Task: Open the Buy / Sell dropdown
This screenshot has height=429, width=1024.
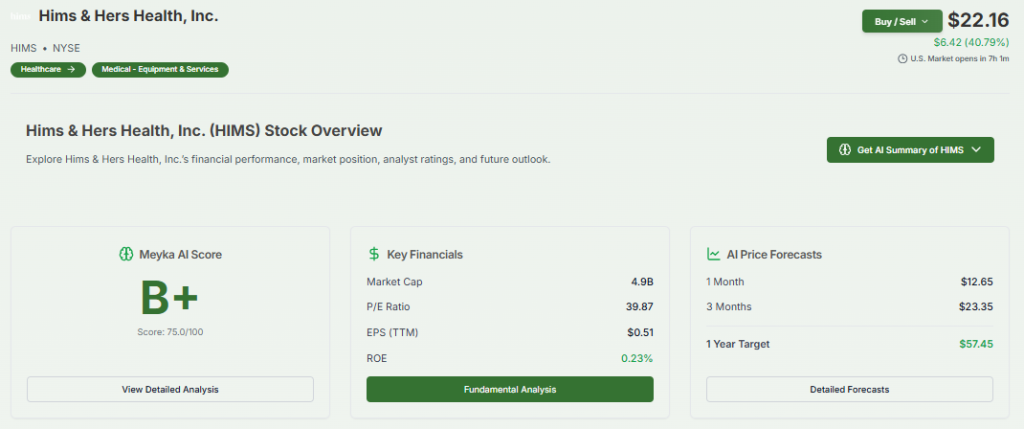Action: coord(902,22)
